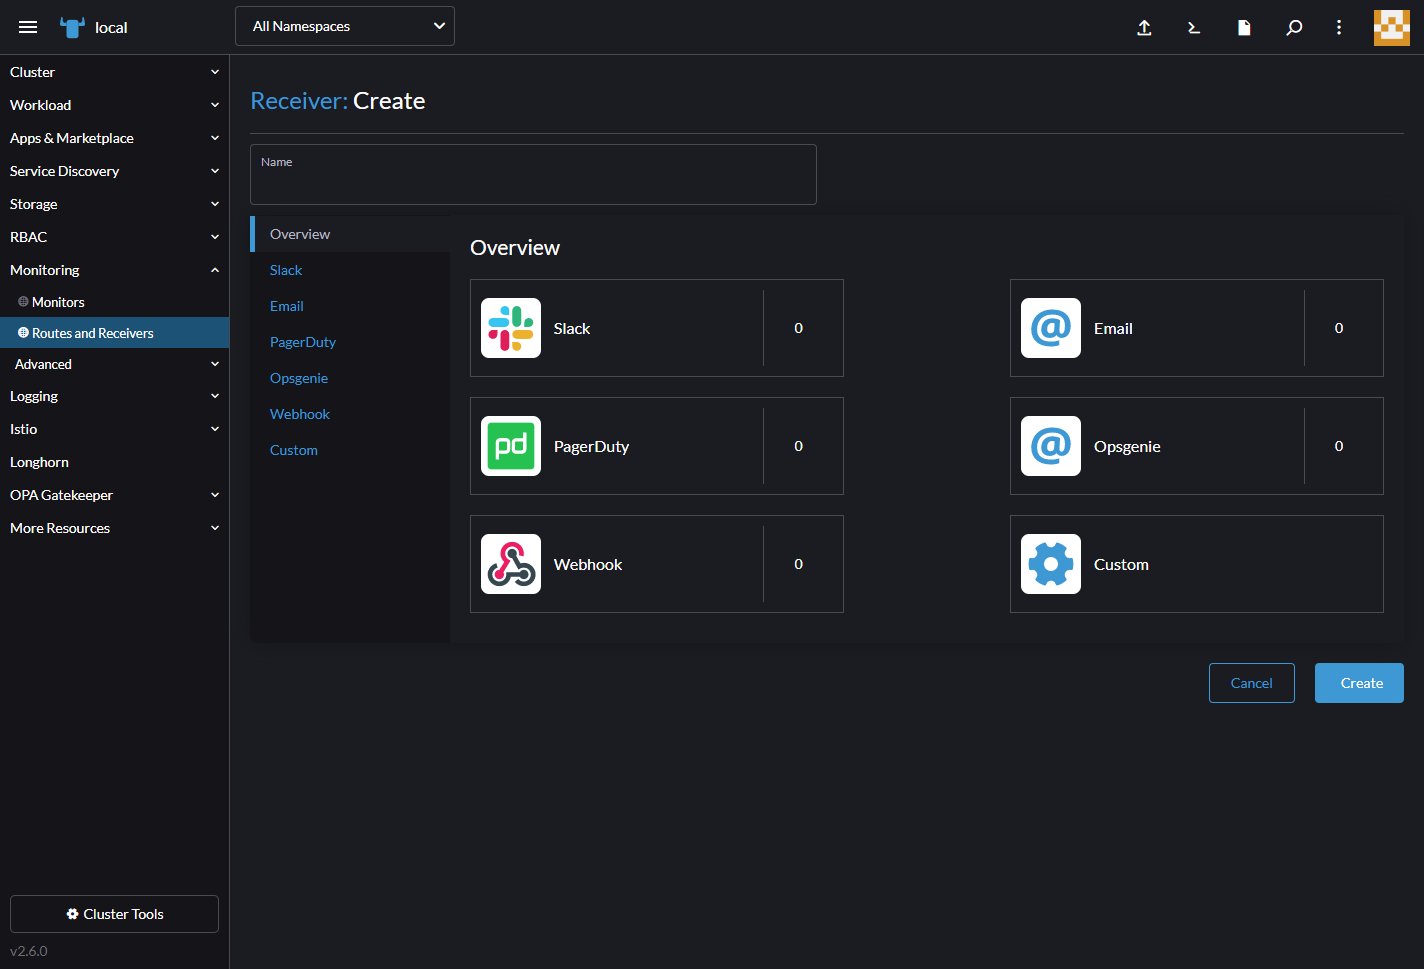Image resolution: width=1424 pixels, height=969 pixels.
Task: Expand the Cluster sidebar section
Action: point(114,72)
